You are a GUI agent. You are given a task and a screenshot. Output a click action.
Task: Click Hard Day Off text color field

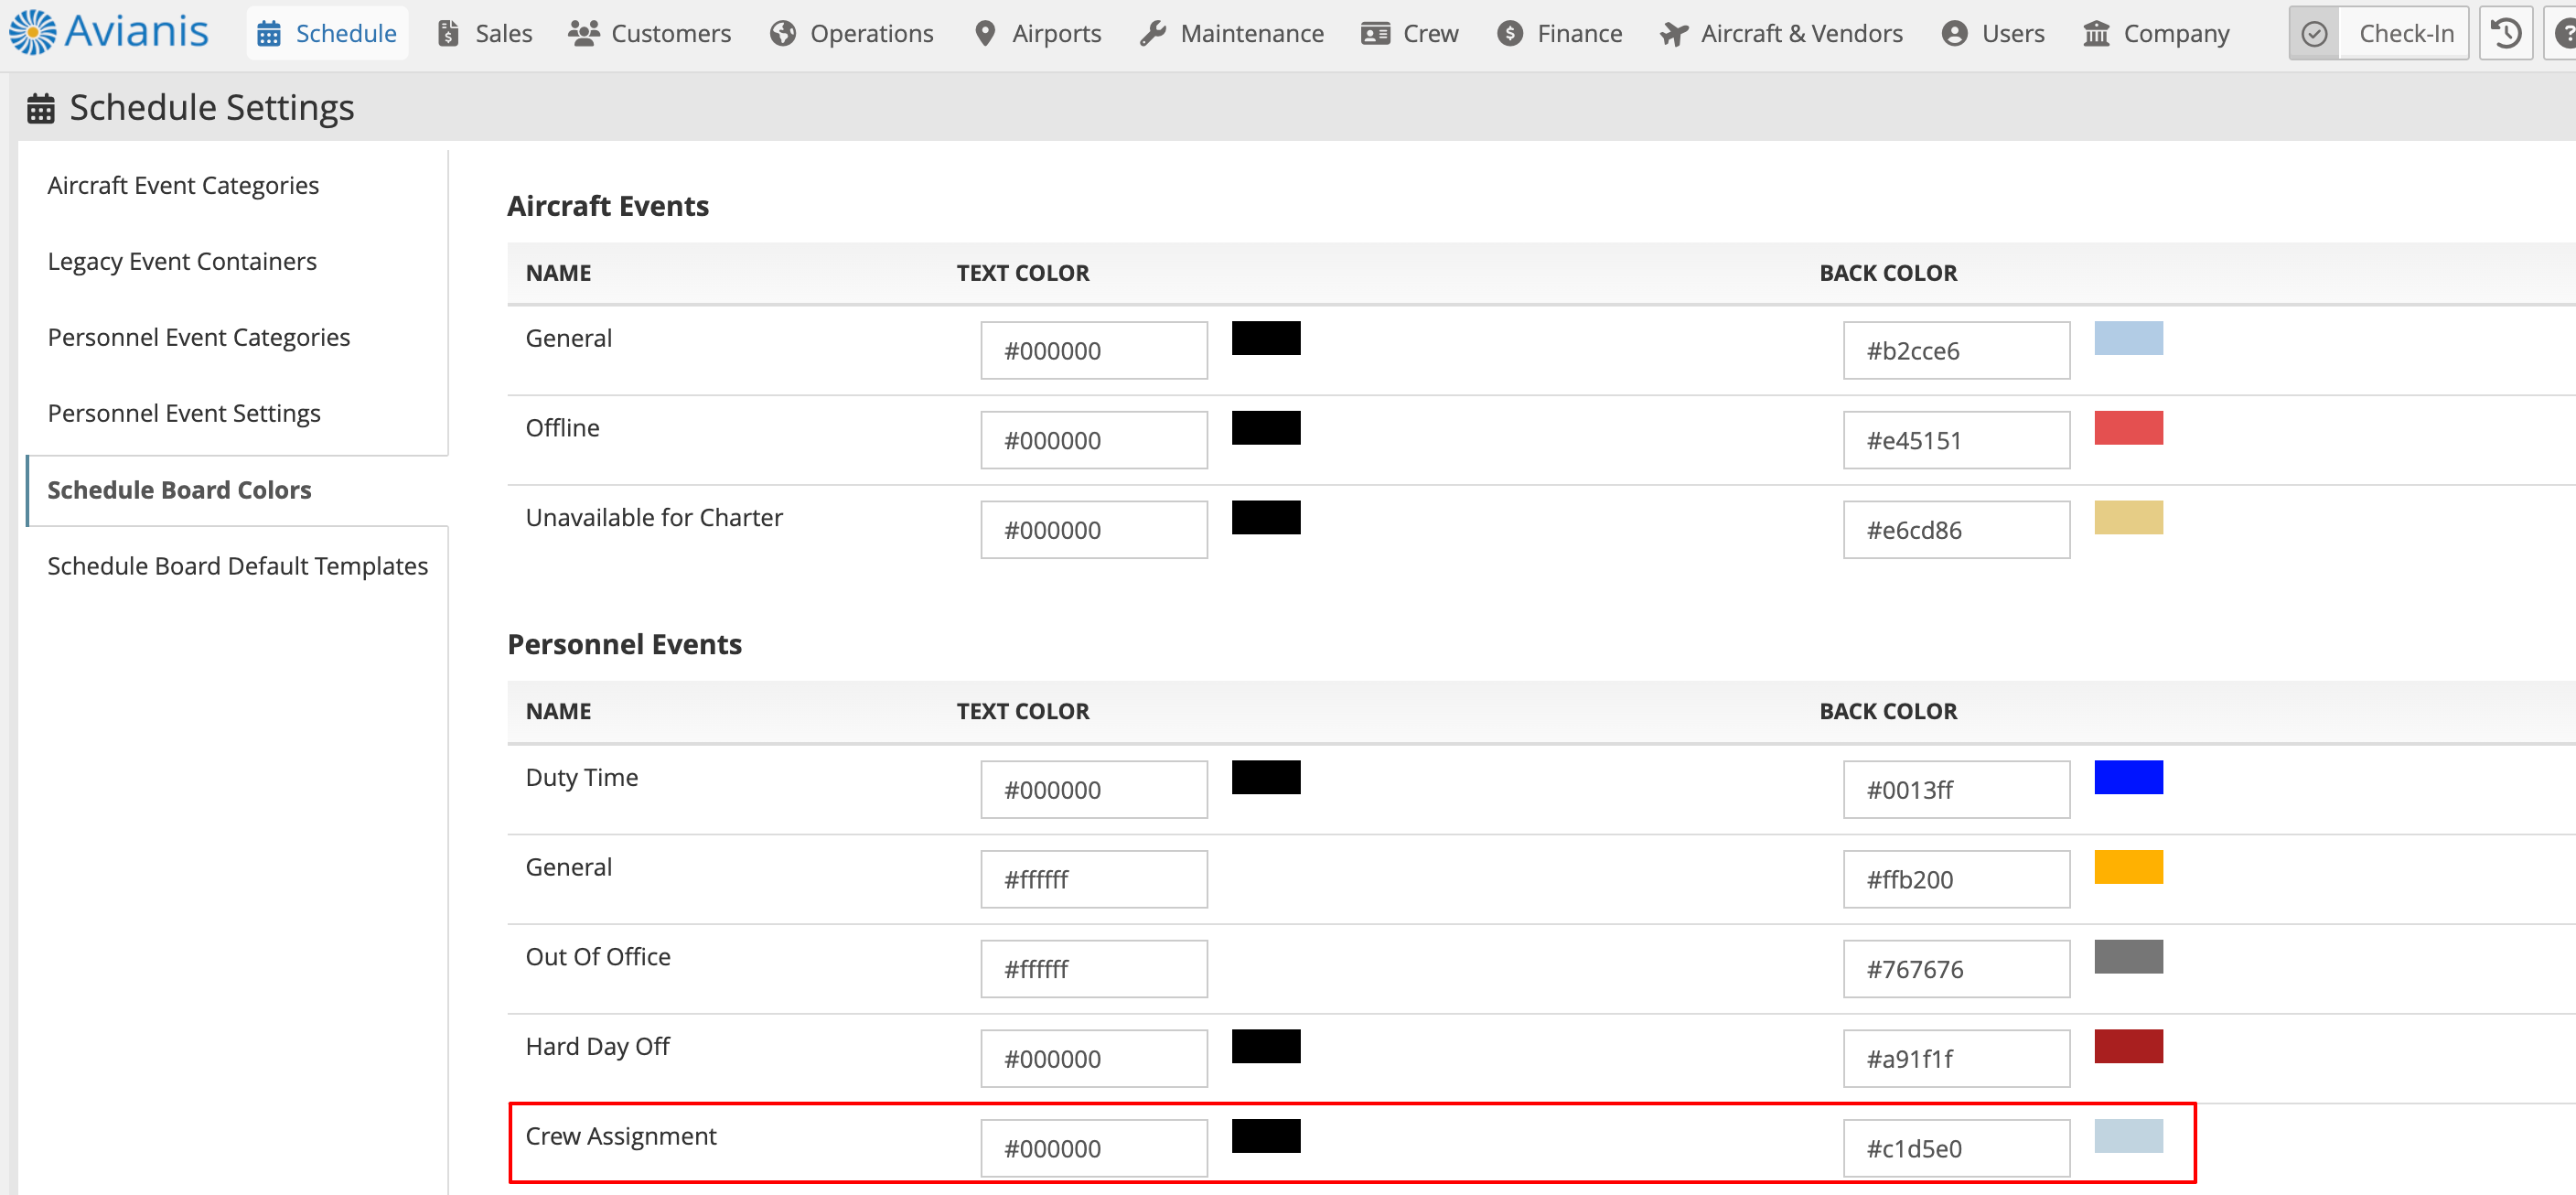click(1093, 1060)
